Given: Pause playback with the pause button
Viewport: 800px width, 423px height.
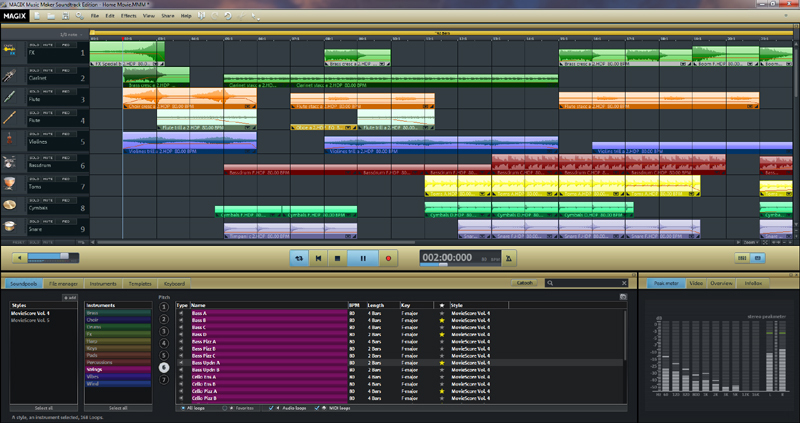Looking at the screenshot, I should click(x=363, y=258).
